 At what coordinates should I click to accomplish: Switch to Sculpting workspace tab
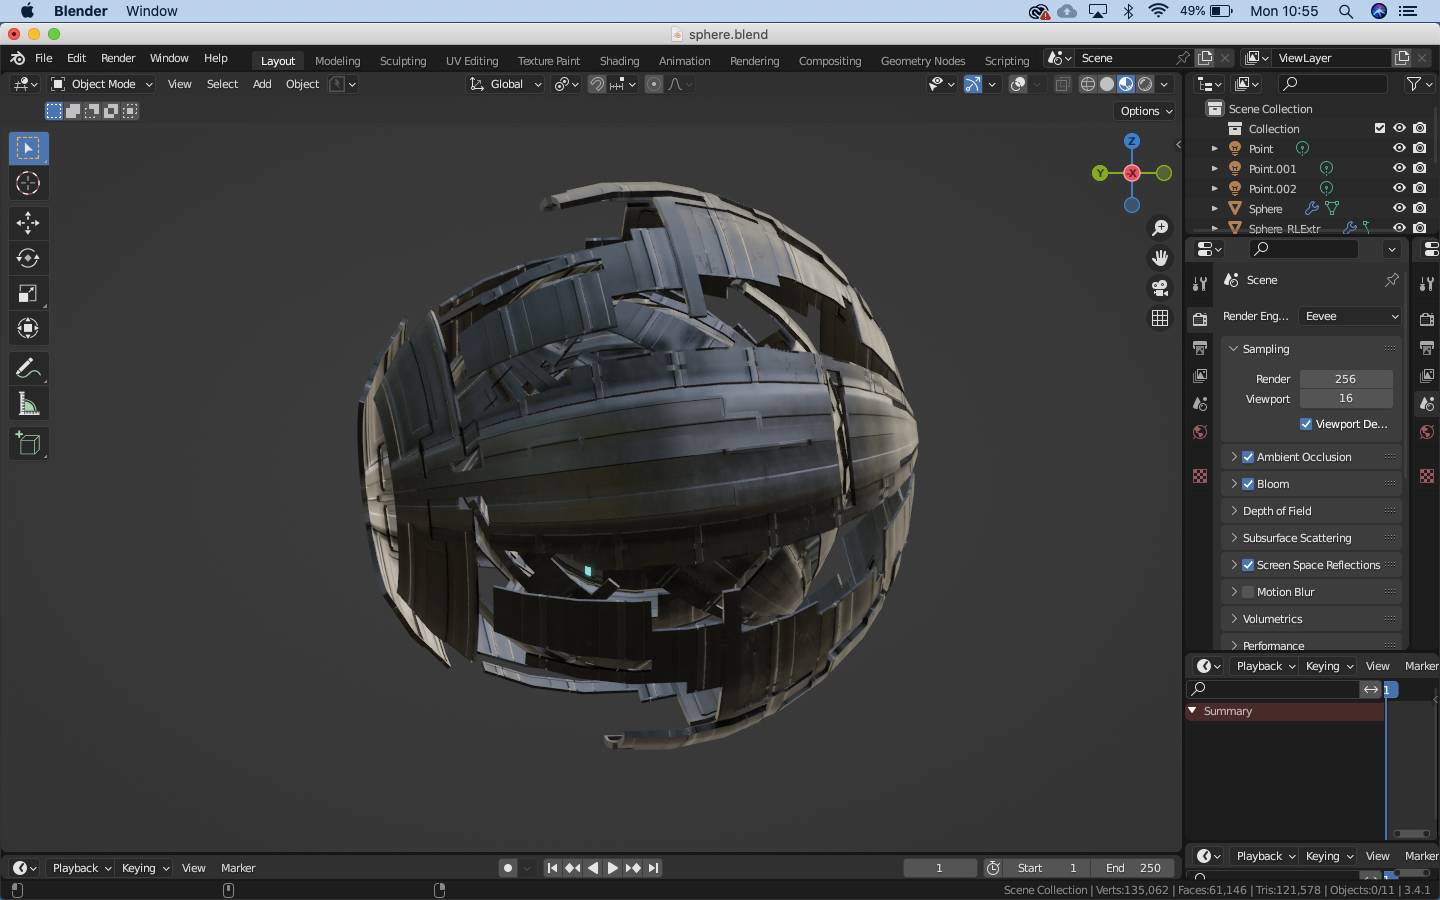tap(403, 61)
